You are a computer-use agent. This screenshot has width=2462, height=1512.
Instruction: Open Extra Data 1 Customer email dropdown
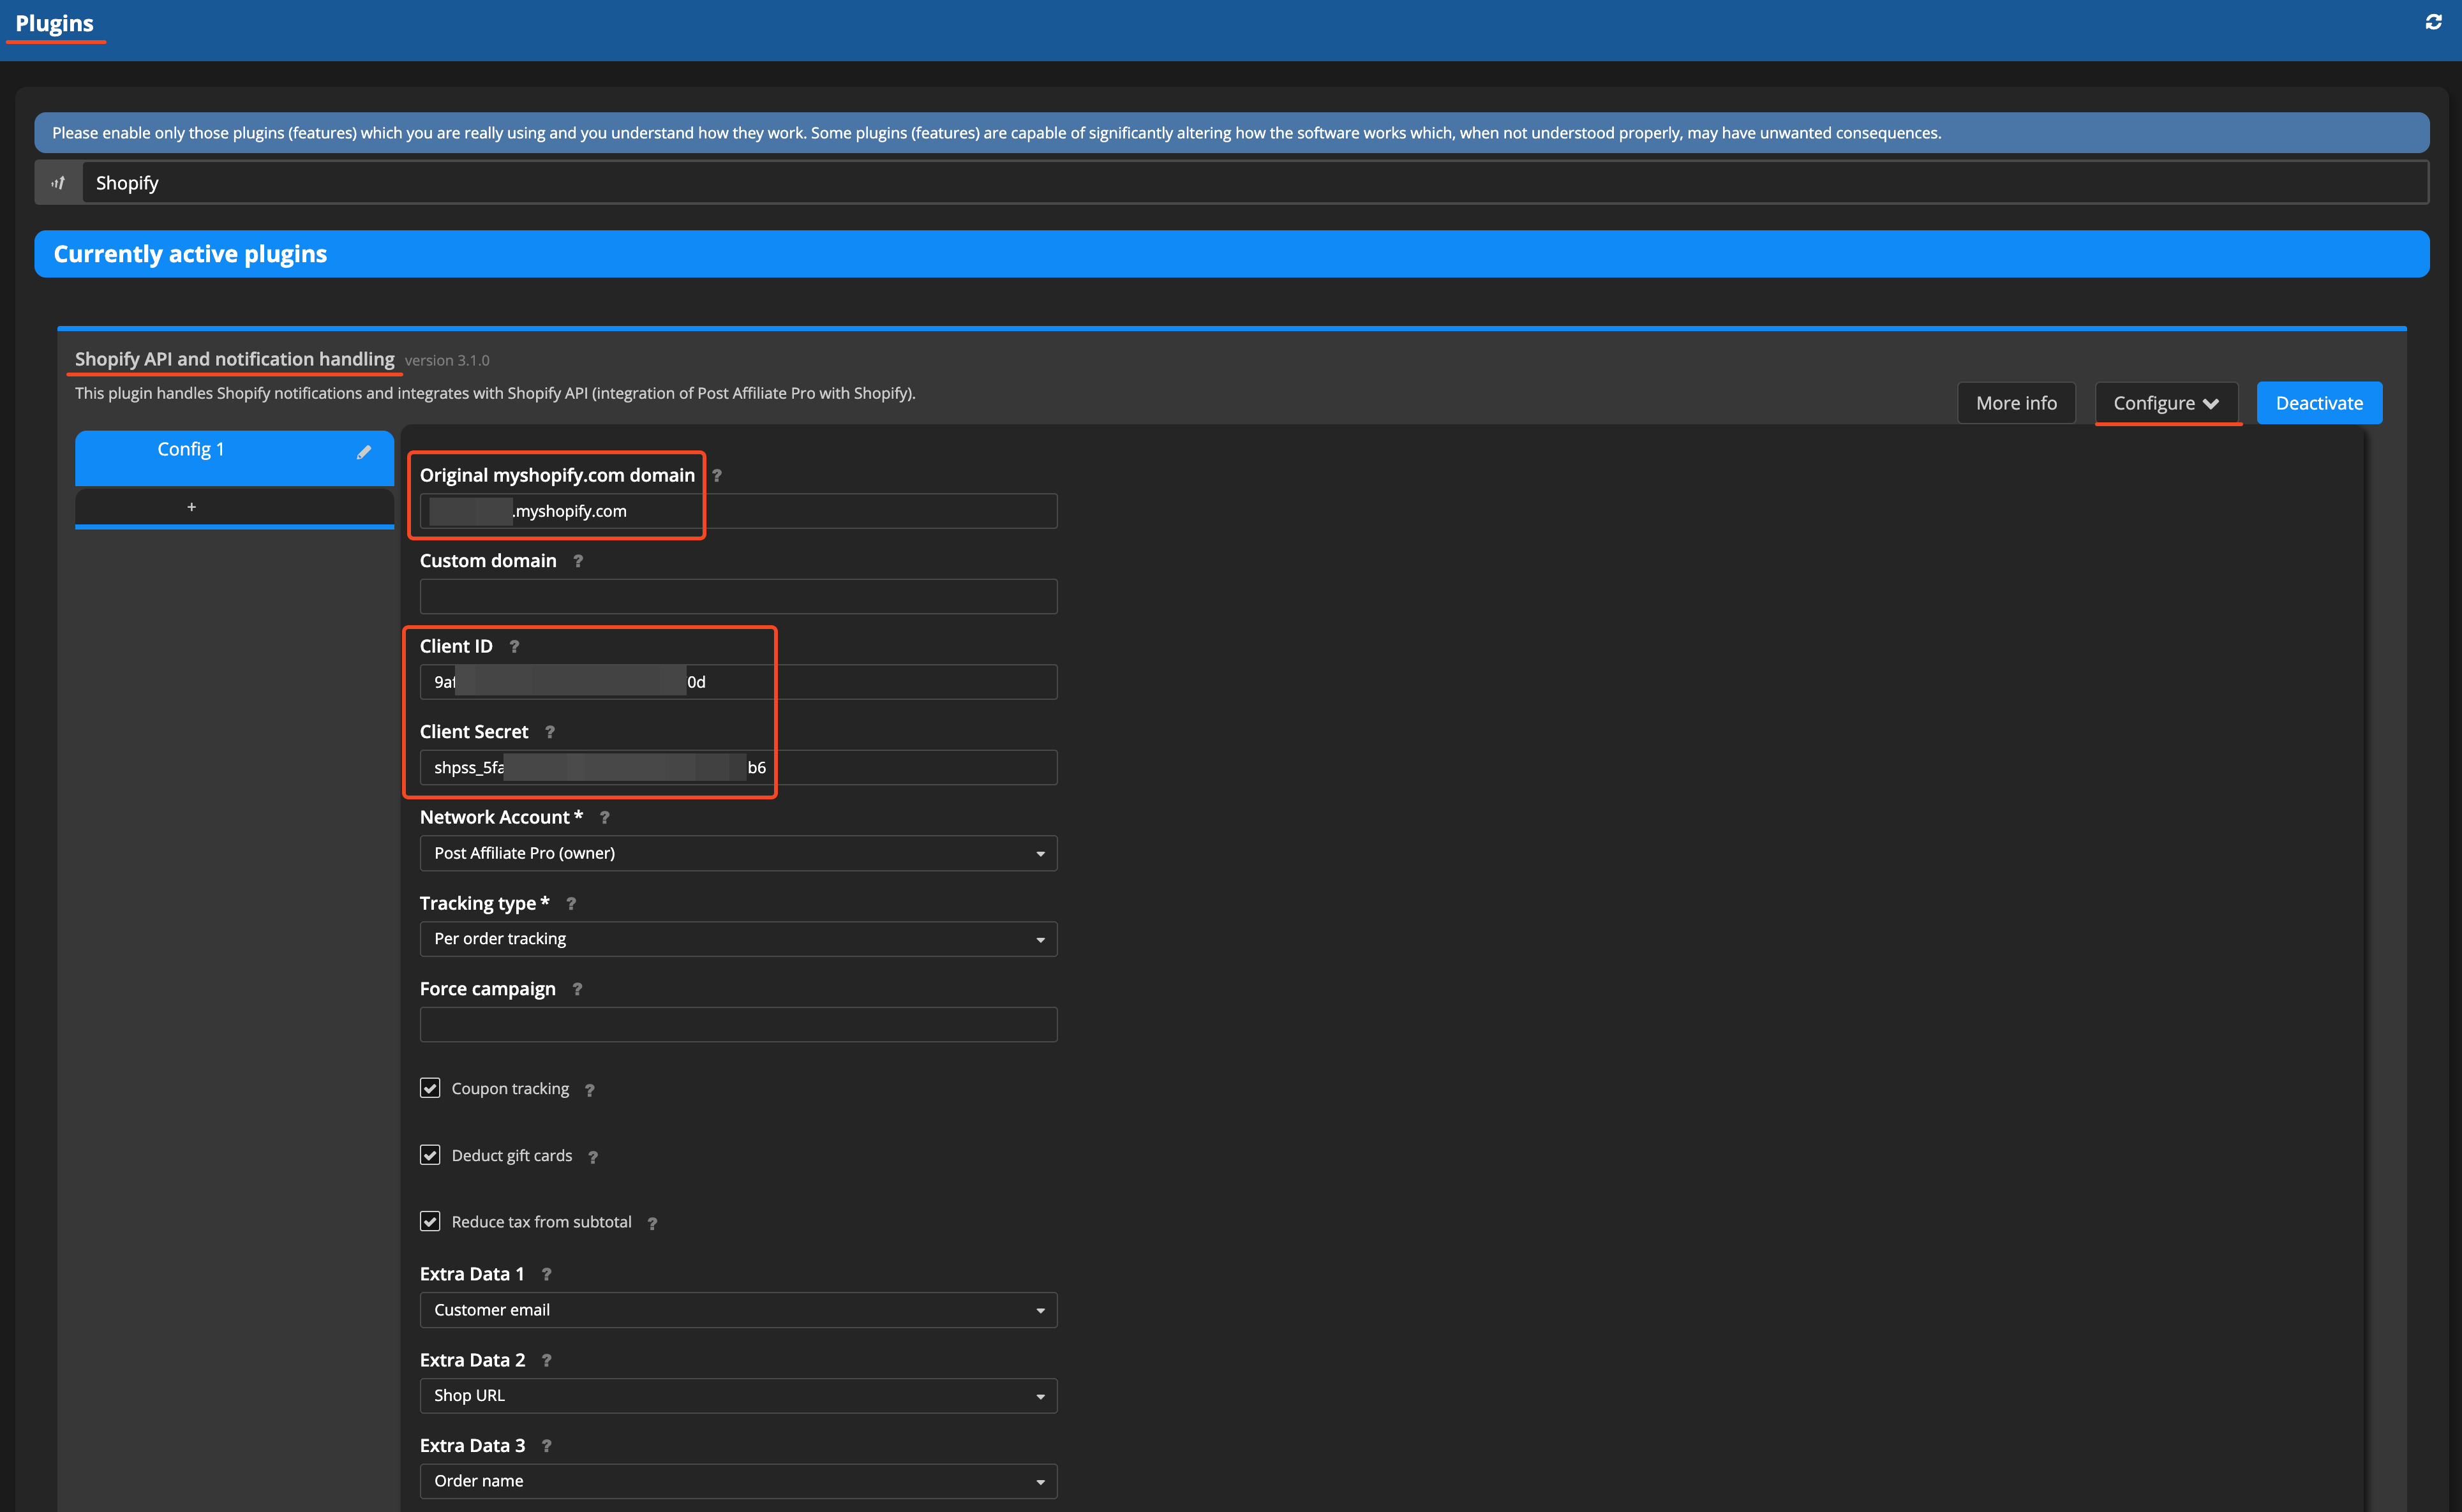point(738,1310)
